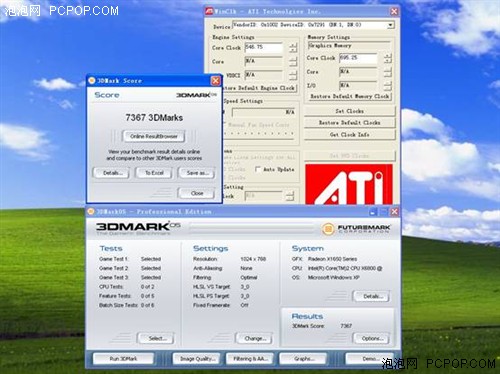
Task: Click Restore Default Clocks button in WinClk
Action: pos(349,123)
